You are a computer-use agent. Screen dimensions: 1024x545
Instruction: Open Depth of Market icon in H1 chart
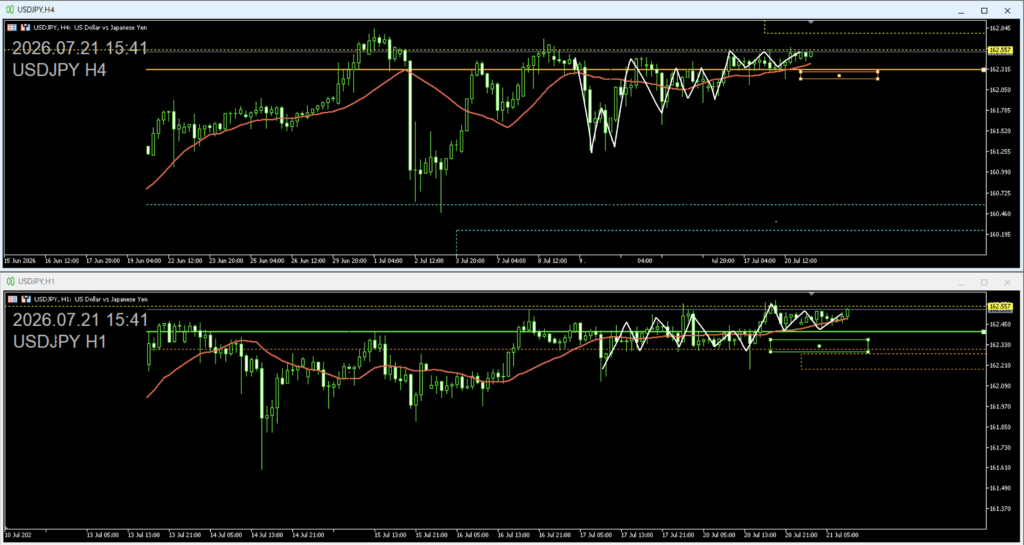pos(26,299)
